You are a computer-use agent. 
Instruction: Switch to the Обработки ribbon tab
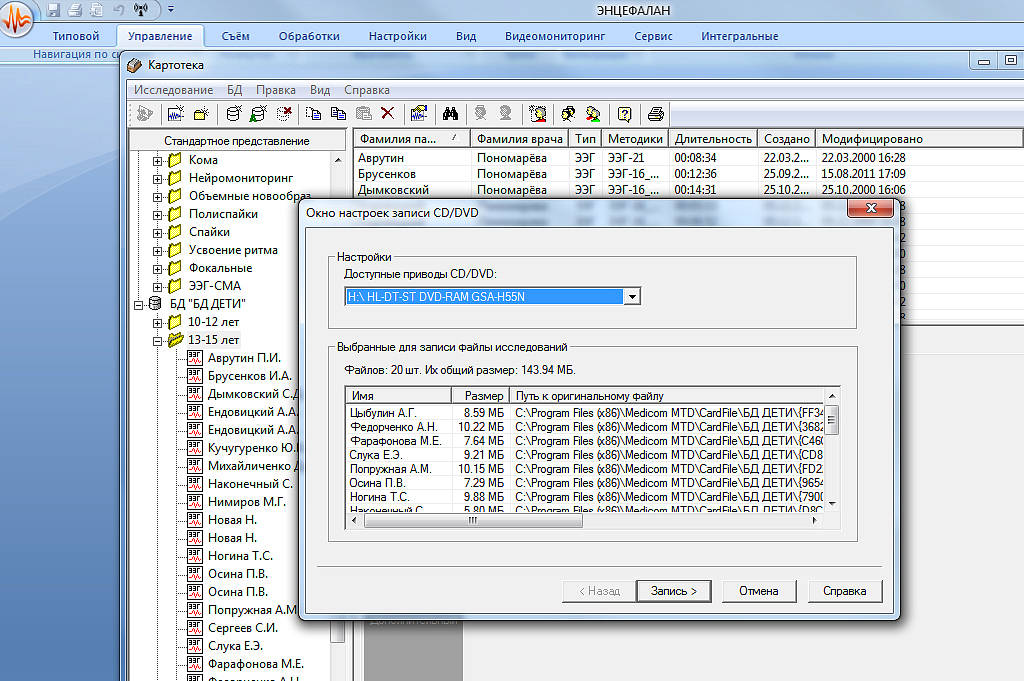tap(309, 36)
